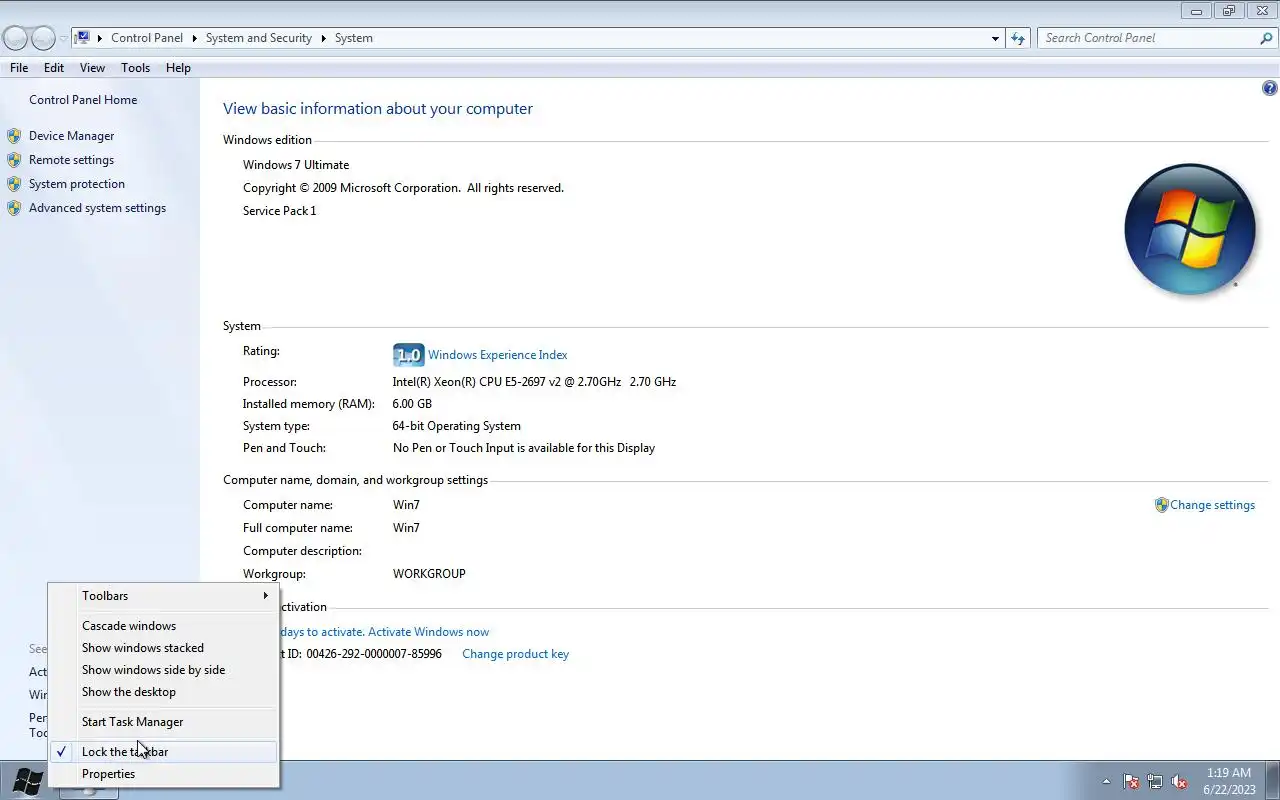The width and height of the screenshot is (1280, 800).
Task: Click the shield icon beside Change settings
Action: point(1161,505)
